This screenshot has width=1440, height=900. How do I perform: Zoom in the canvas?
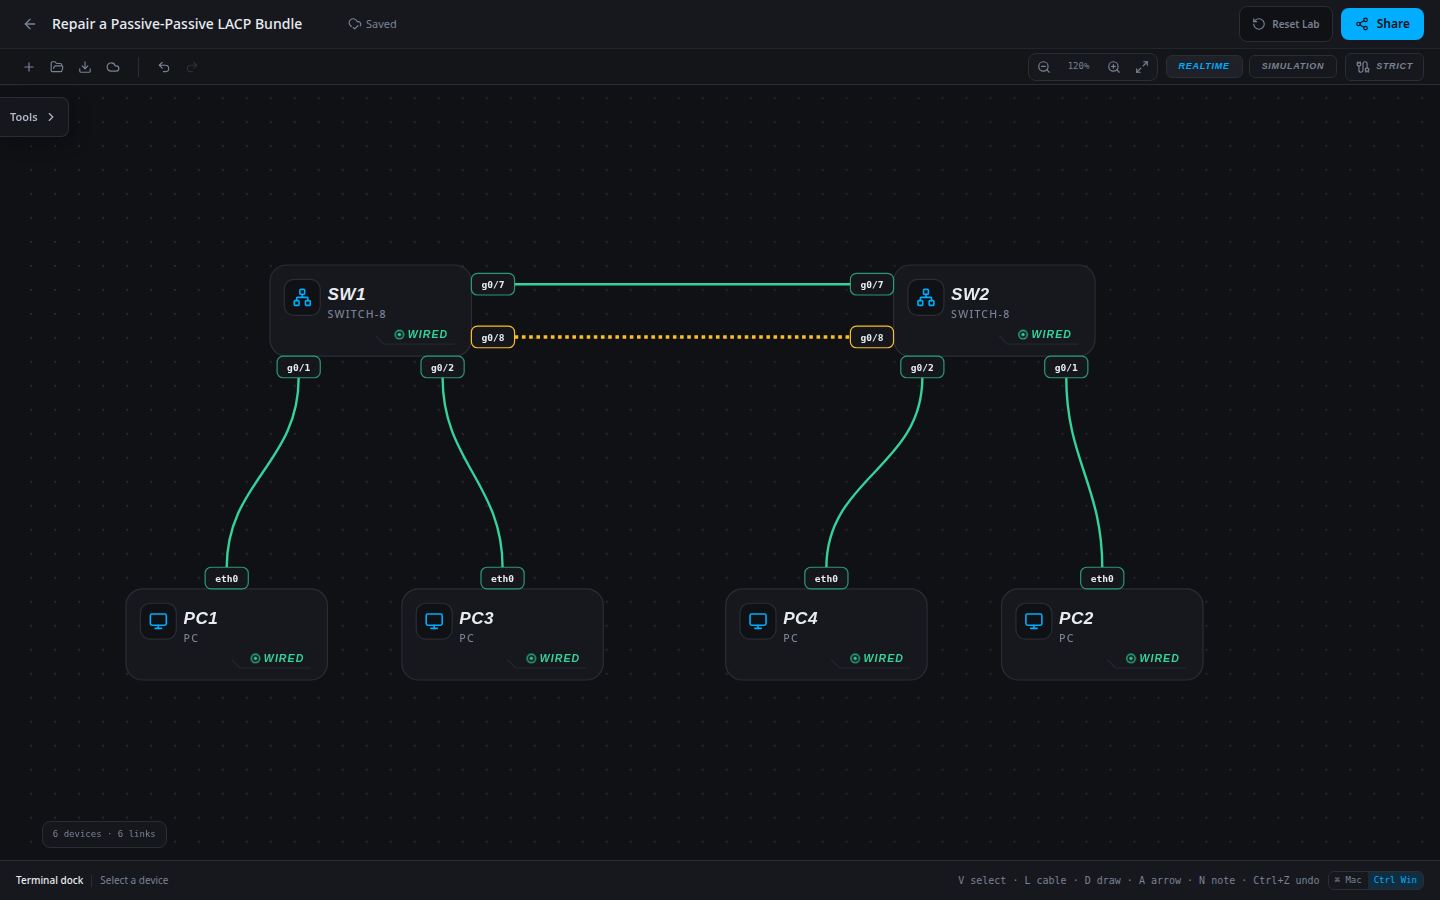(1114, 67)
